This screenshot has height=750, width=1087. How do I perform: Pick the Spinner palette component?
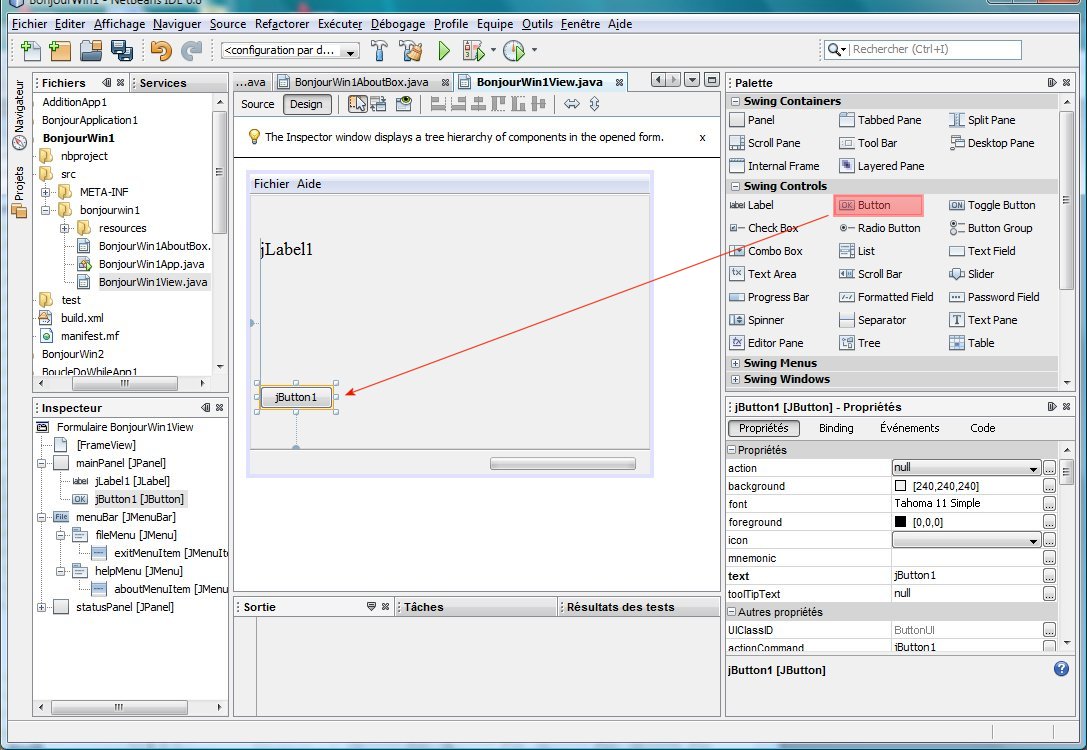click(x=757, y=320)
